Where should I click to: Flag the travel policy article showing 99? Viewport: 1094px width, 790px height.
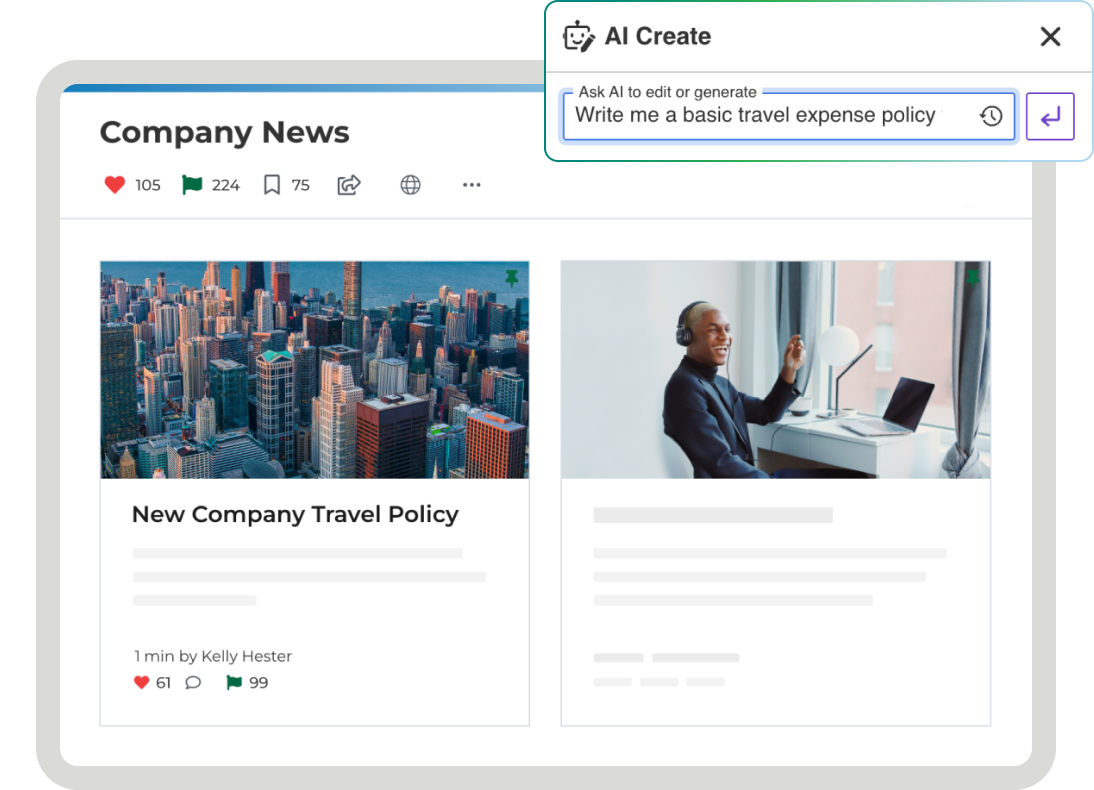(x=234, y=683)
